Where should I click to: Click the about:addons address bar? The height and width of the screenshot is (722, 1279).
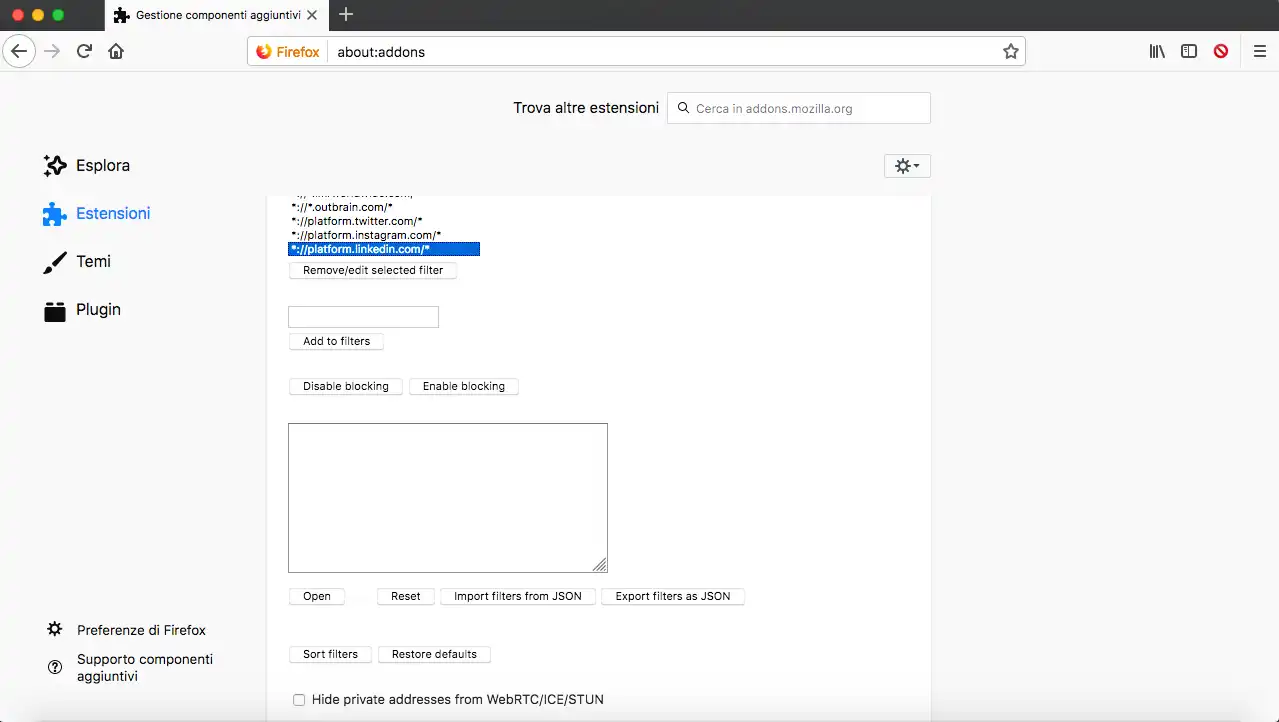(x=635, y=52)
